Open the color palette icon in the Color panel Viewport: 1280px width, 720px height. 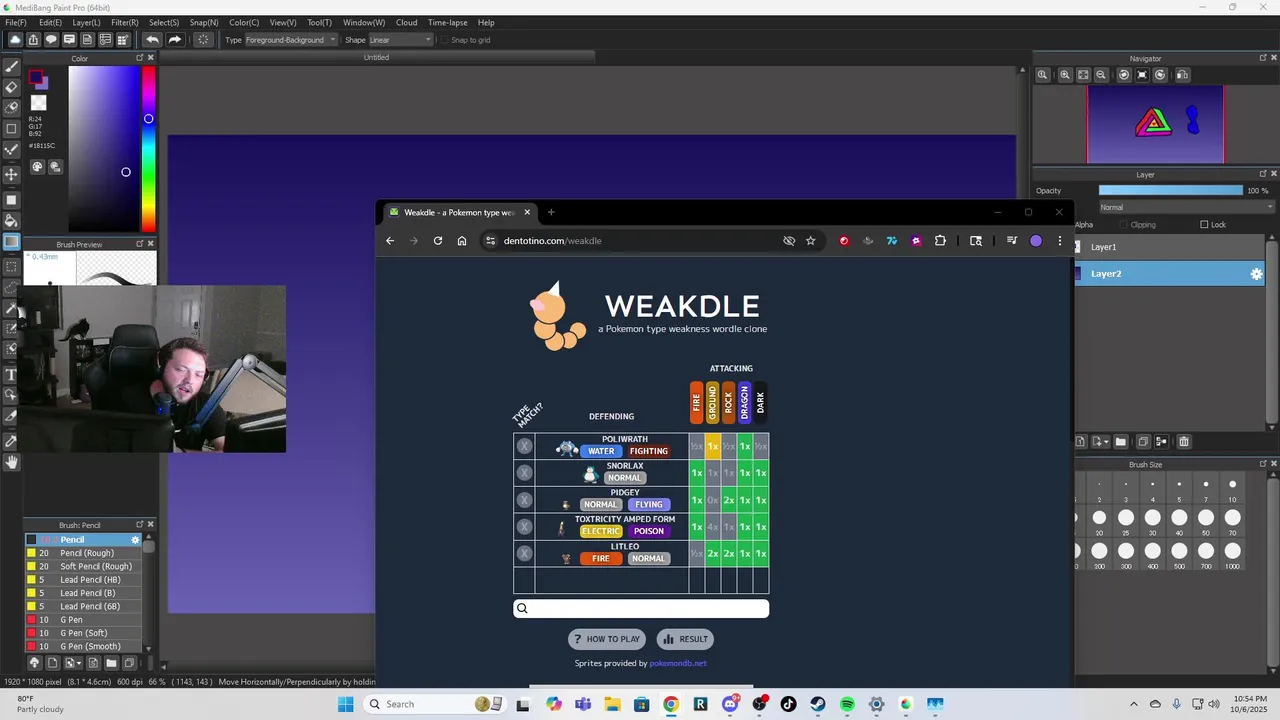coord(38,167)
